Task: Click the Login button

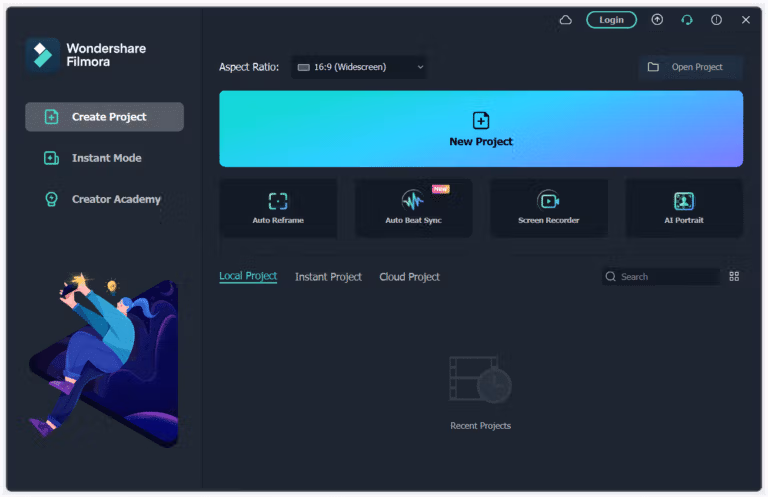Action: click(611, 20)
